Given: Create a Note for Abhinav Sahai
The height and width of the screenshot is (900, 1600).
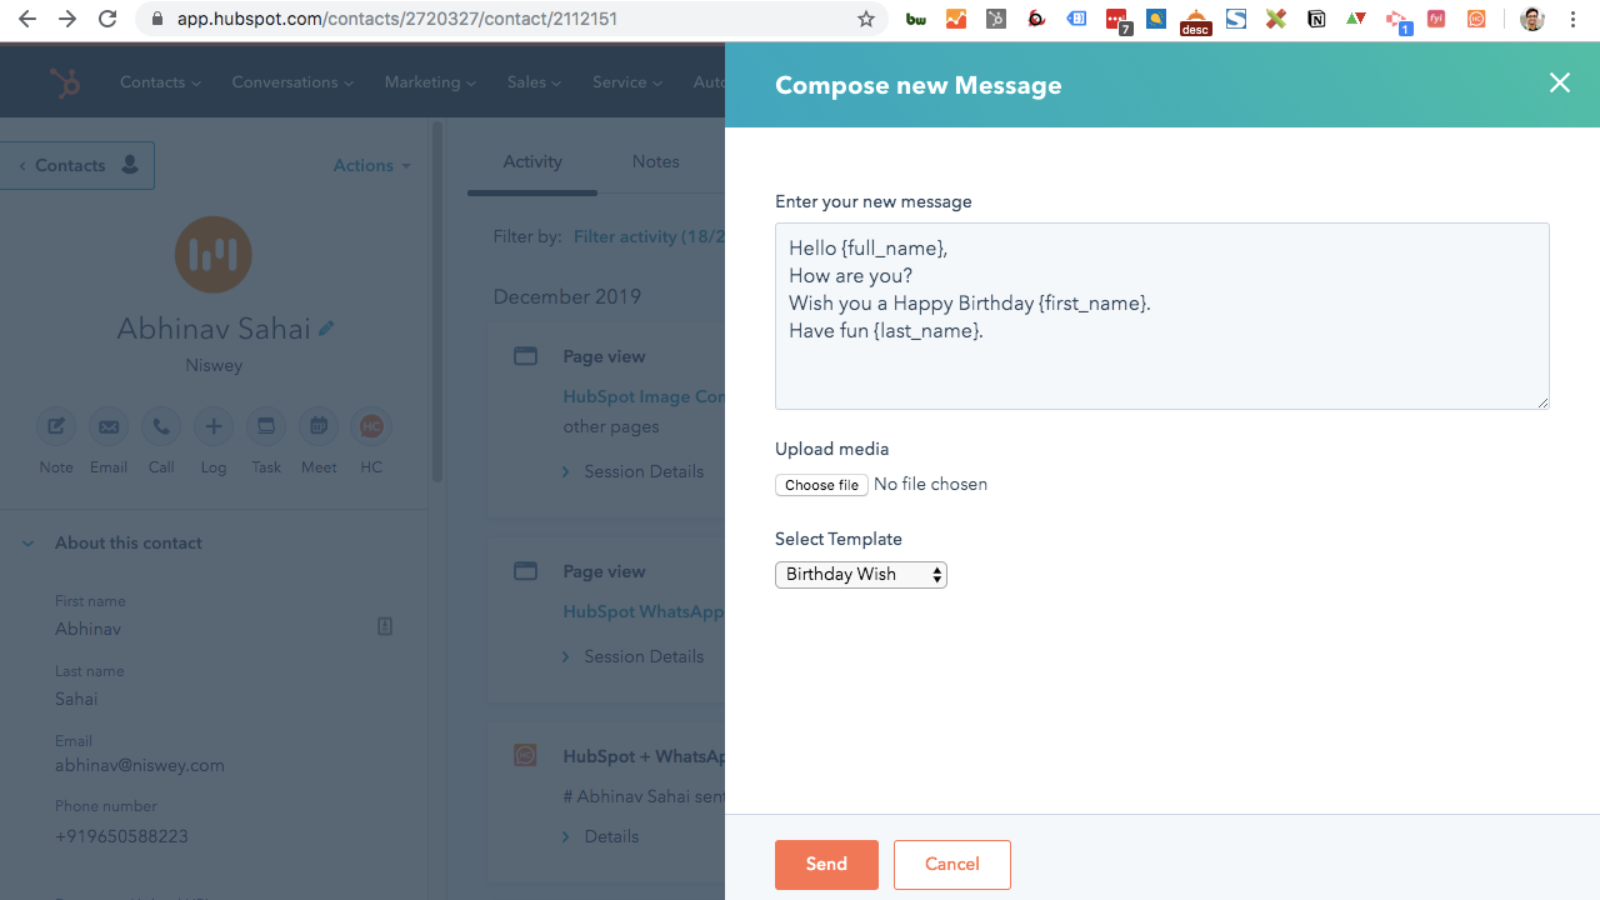Looking at the screenshot, I should pyautogui.click(x=55, y=425).
